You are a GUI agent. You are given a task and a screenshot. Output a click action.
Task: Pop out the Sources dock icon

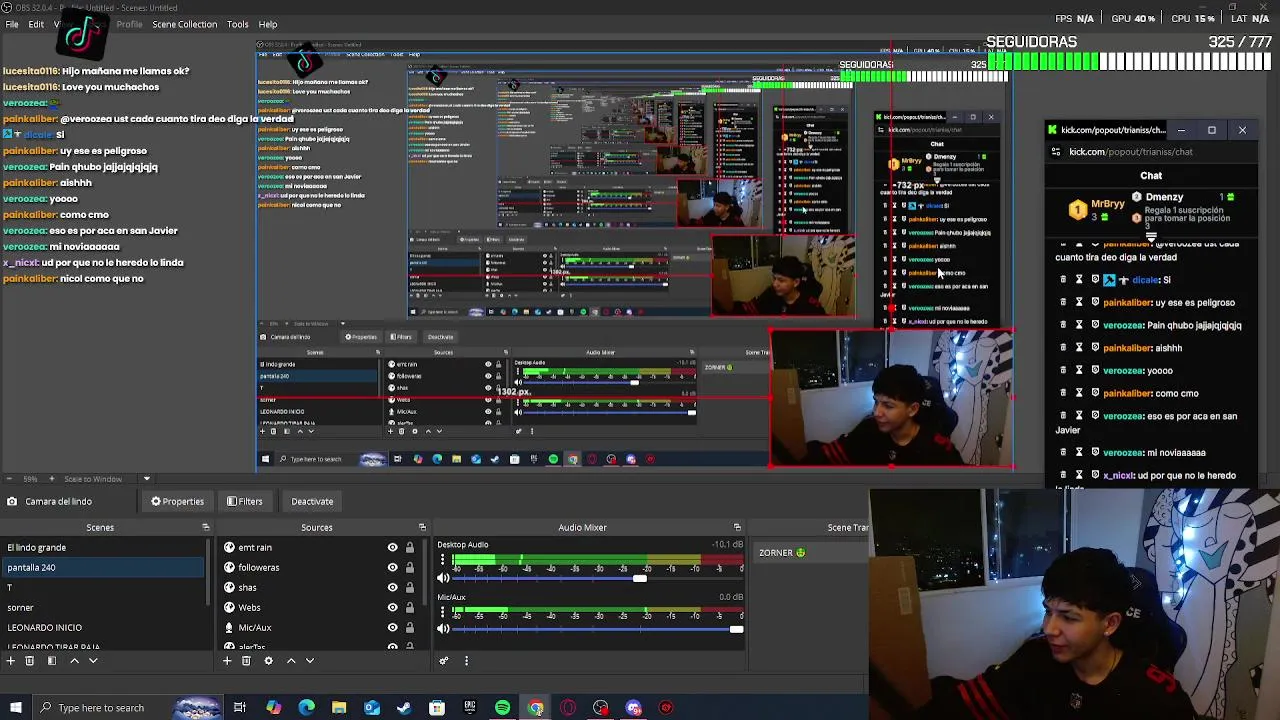coord(422,527)
